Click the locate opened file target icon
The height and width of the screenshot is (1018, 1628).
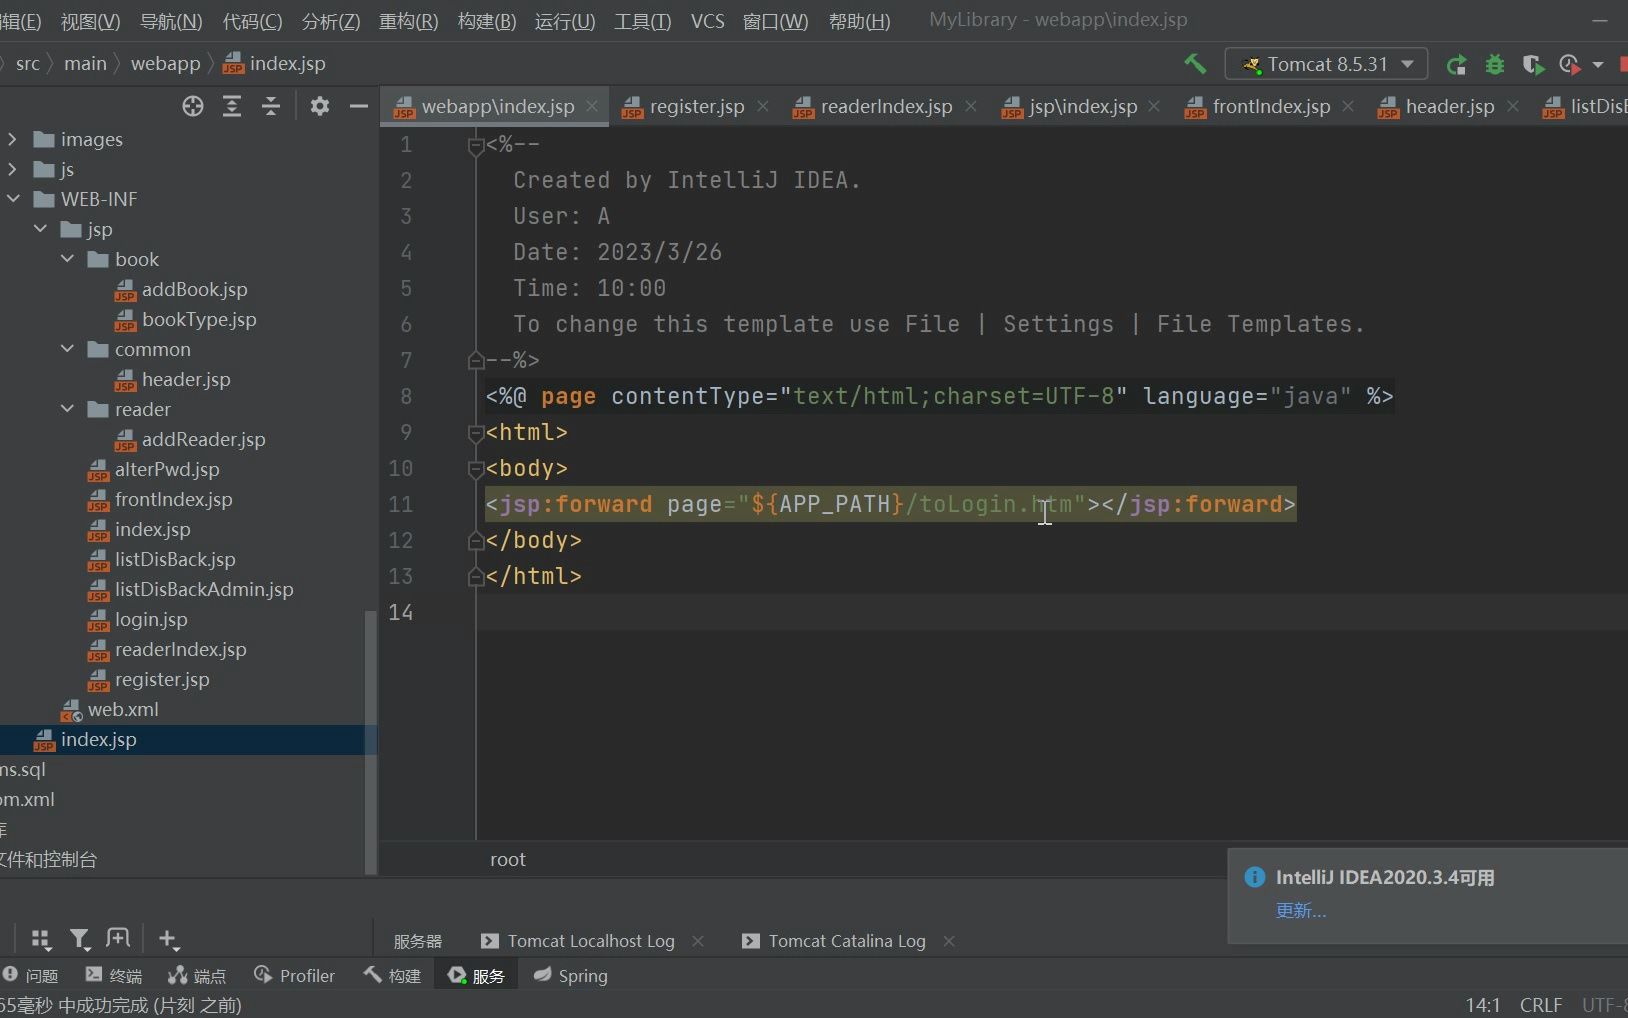tap(193, 106)
